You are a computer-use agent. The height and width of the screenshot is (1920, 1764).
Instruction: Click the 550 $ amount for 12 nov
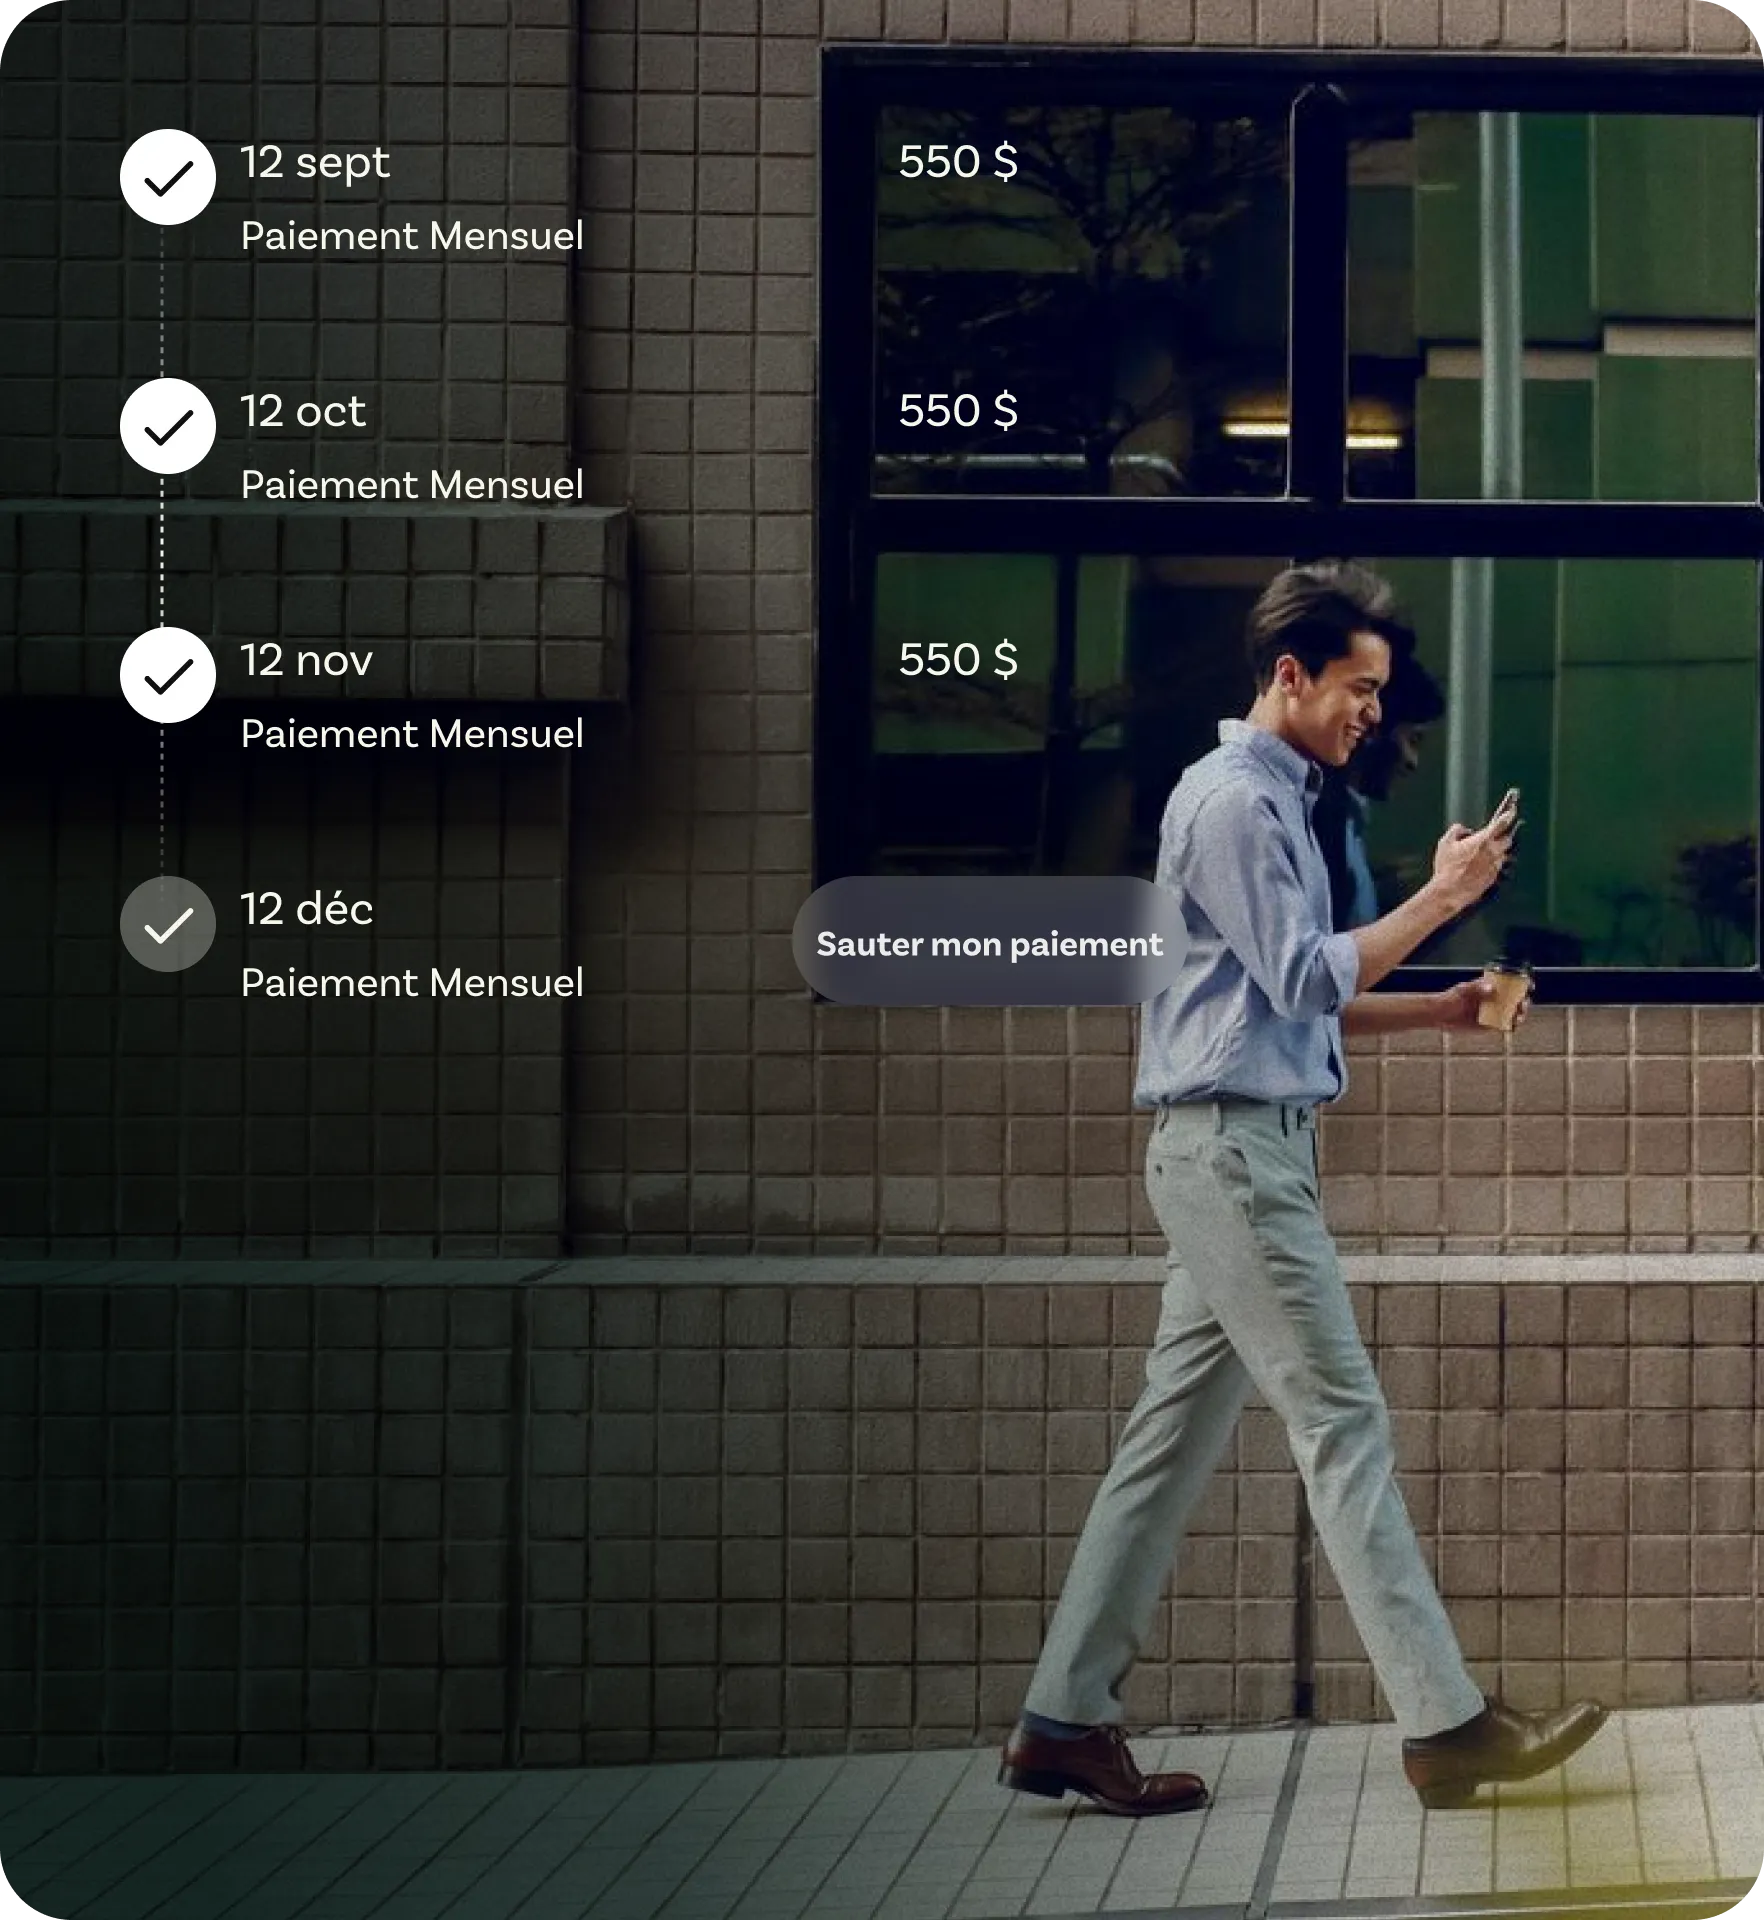point(957,660)
